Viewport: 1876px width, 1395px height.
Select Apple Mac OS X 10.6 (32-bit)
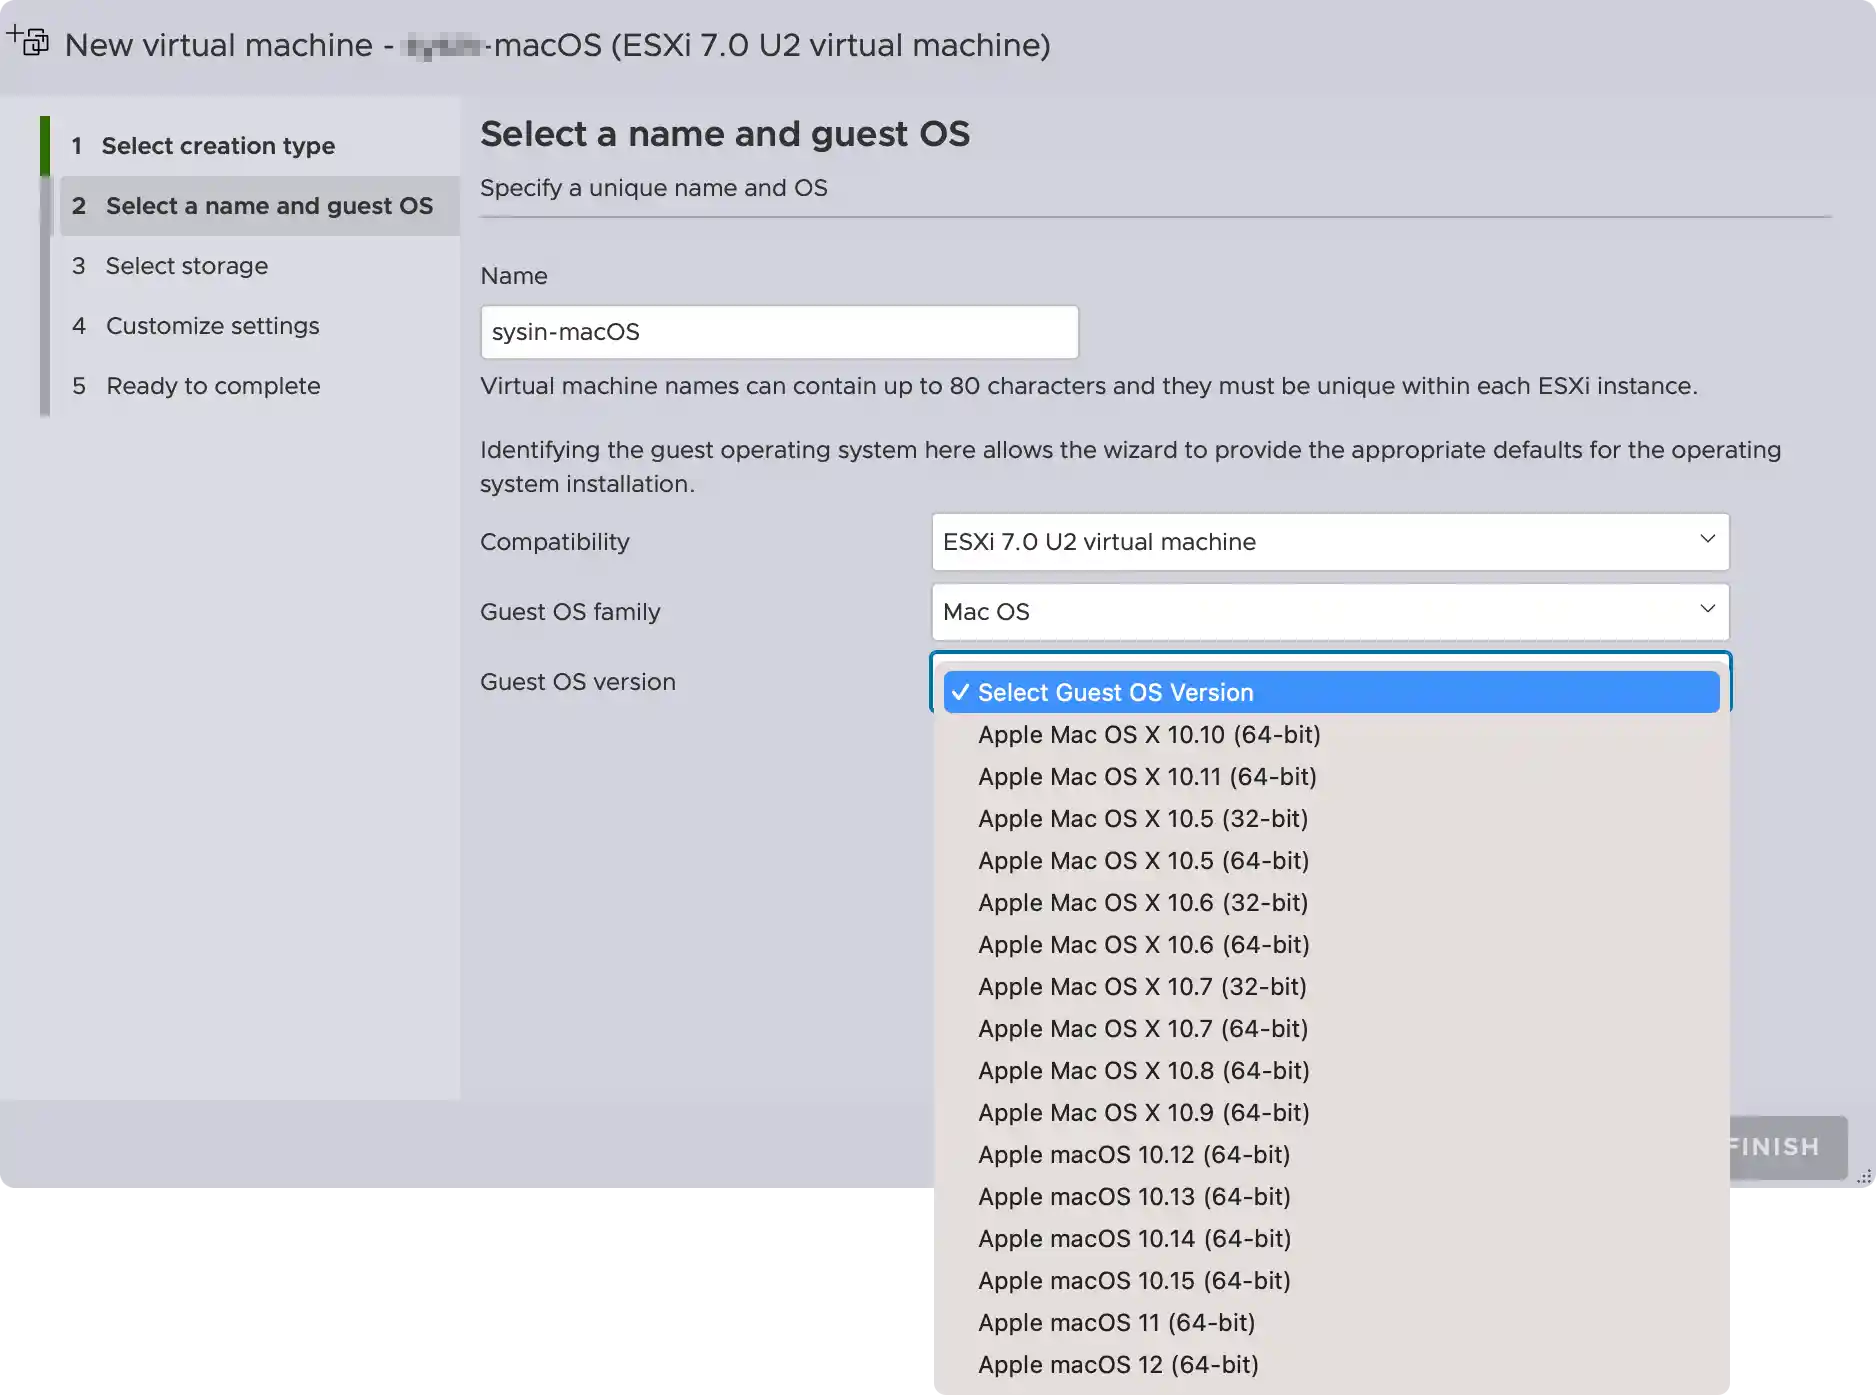tap(1331, 903)
